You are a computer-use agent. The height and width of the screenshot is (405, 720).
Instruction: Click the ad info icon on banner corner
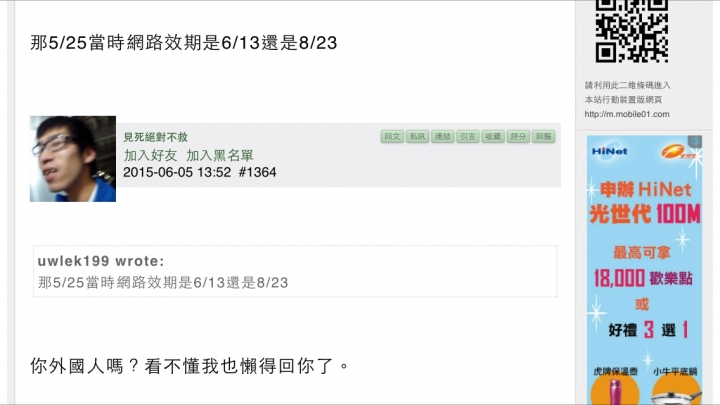click(695, 141)
